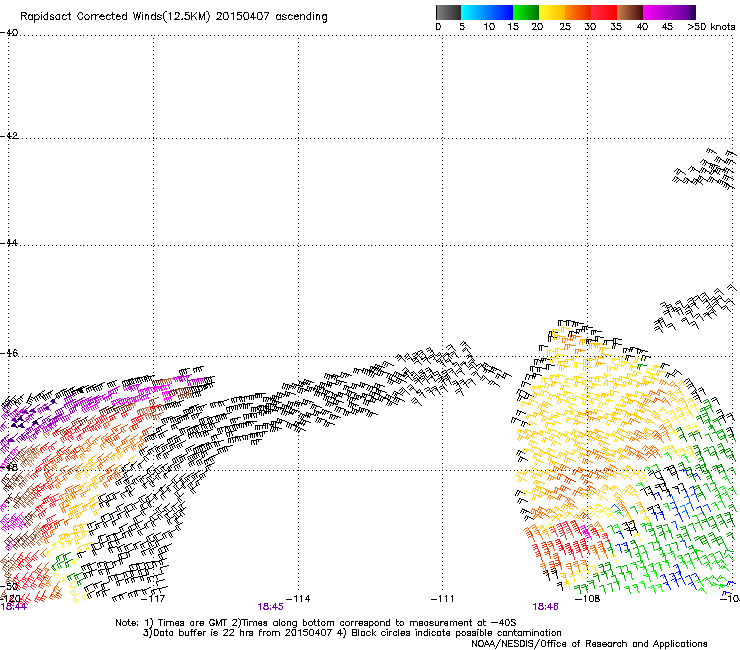Click the 18:46 swath time label
Screen dimensions: 740x650
coord(546,607)
